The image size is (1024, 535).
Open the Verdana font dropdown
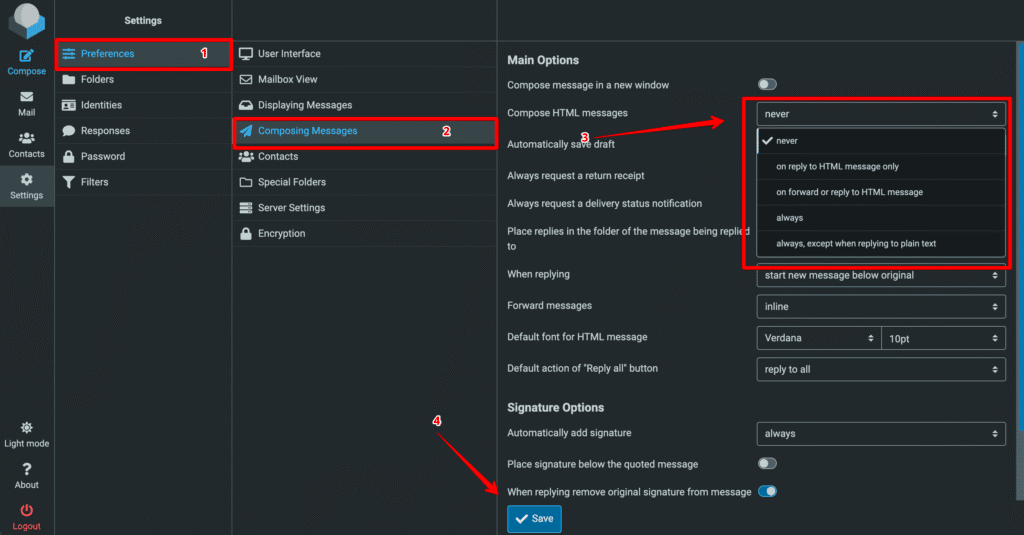click(x=817, y=338)
